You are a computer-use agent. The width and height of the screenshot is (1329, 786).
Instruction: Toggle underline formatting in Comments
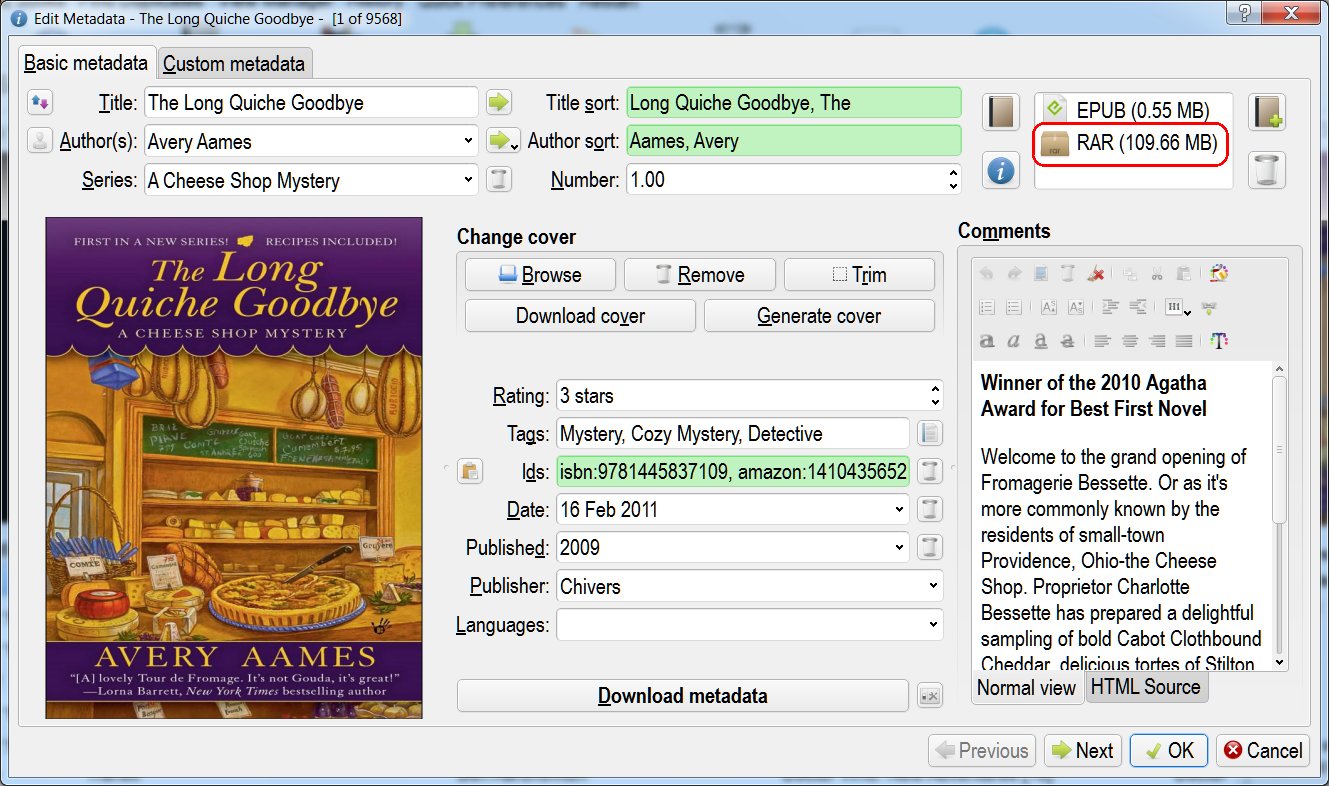(1041, 341)
